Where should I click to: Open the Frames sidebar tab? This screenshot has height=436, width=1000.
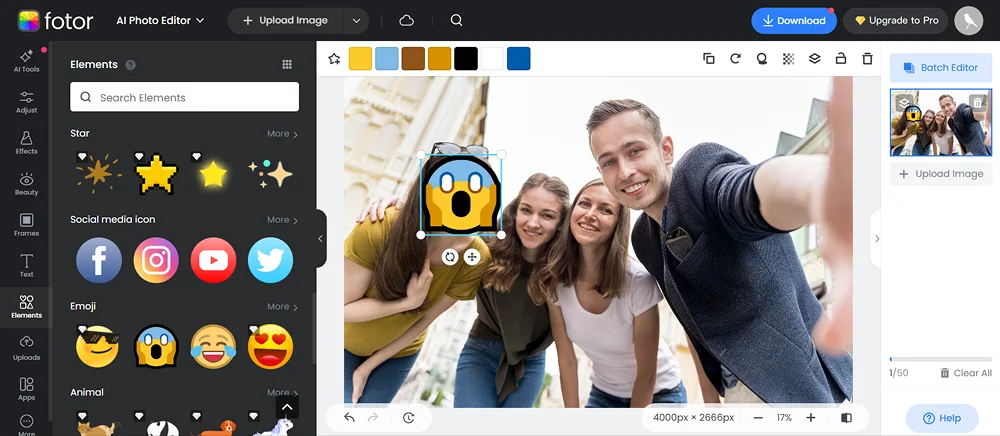point(27,224)
